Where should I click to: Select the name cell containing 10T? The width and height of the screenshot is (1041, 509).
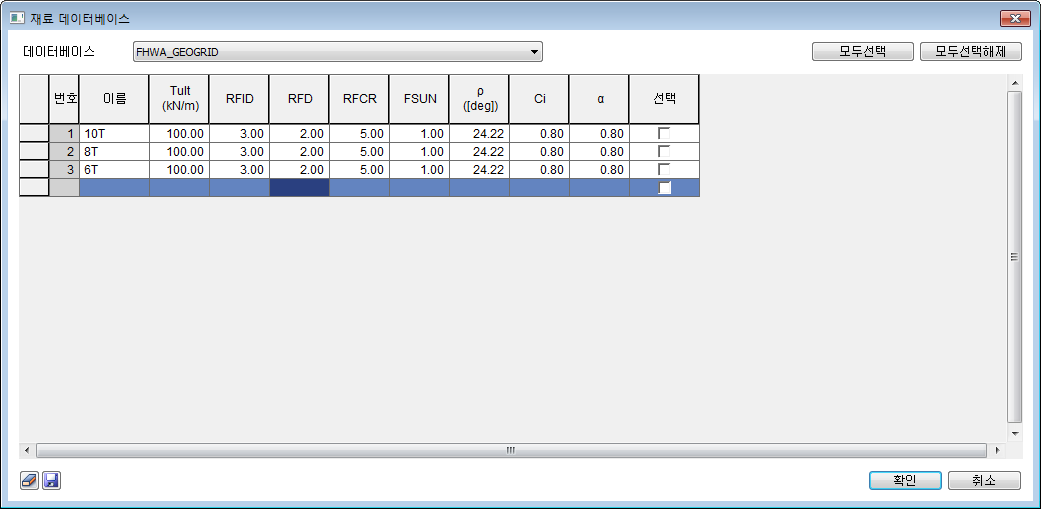point(114,134)
